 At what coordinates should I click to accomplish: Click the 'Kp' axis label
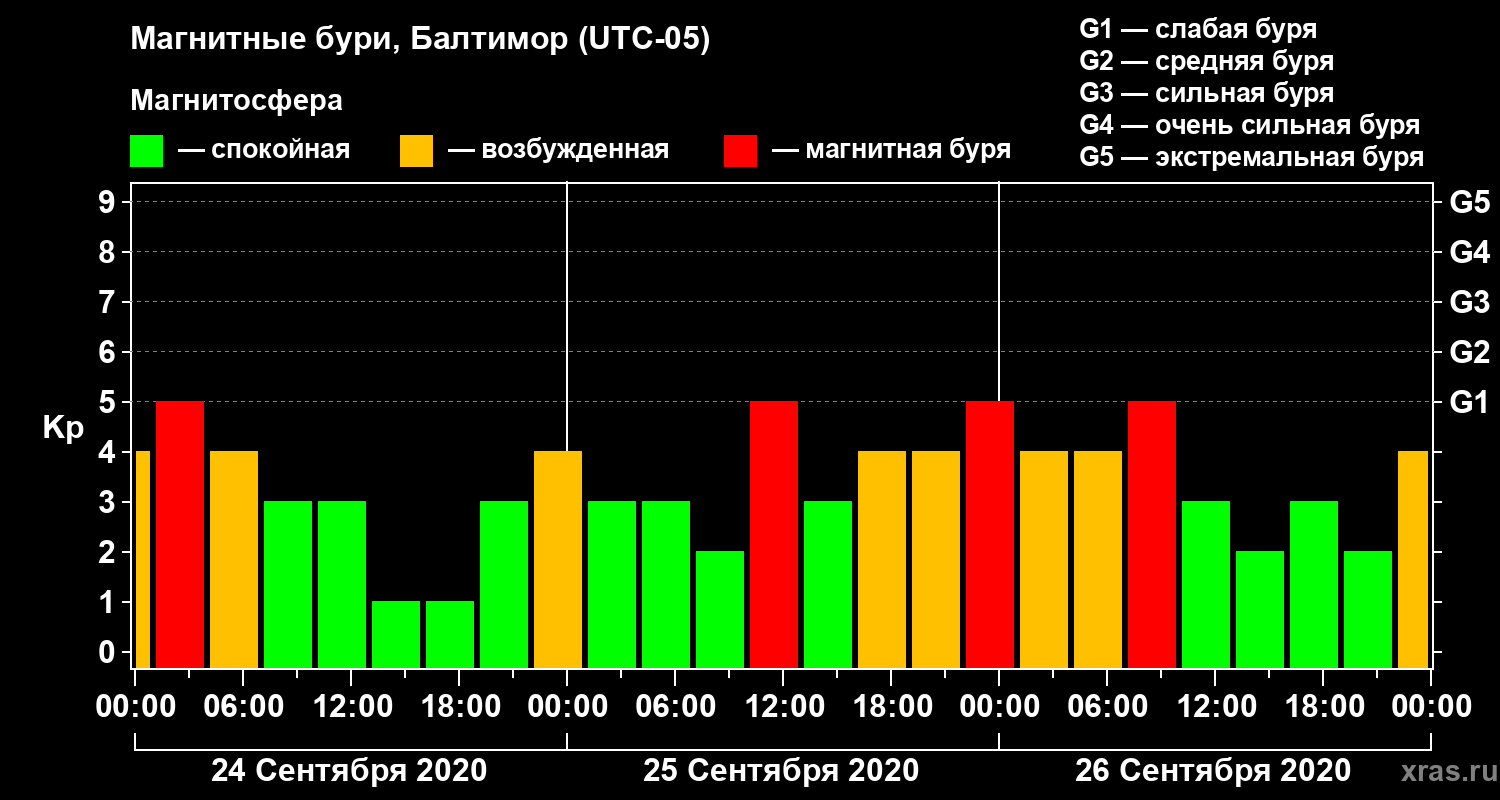[63, 427]
